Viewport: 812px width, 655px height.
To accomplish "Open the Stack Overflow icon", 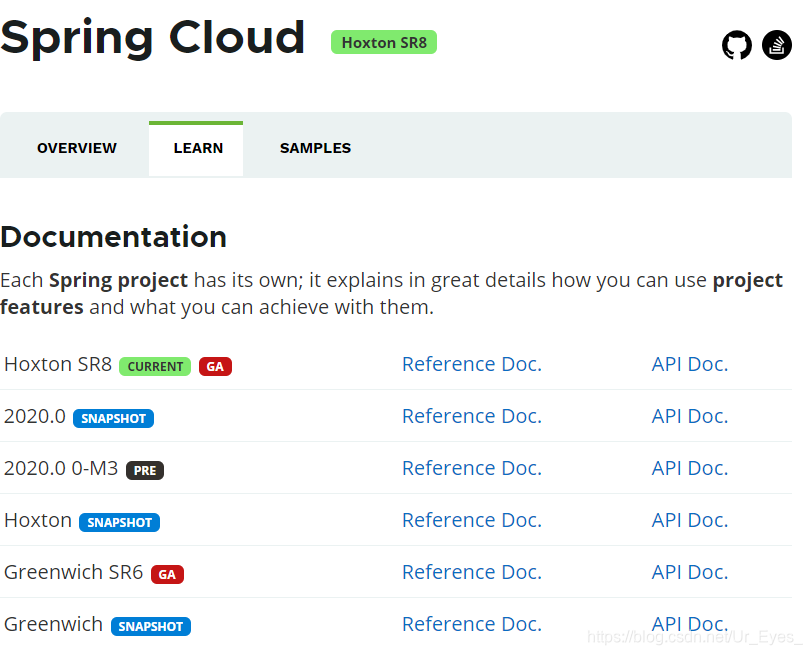I will [x=776, y=45].
